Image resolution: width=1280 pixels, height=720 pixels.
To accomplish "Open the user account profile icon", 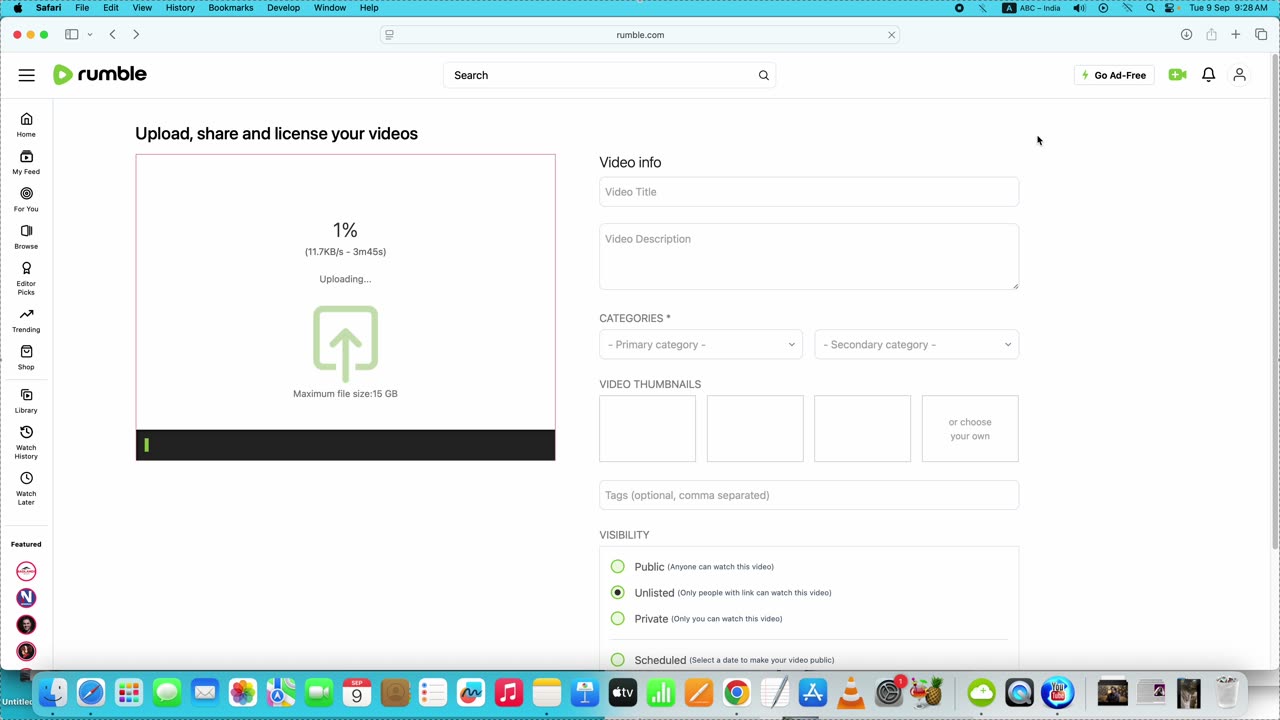I will (1239, 75).
